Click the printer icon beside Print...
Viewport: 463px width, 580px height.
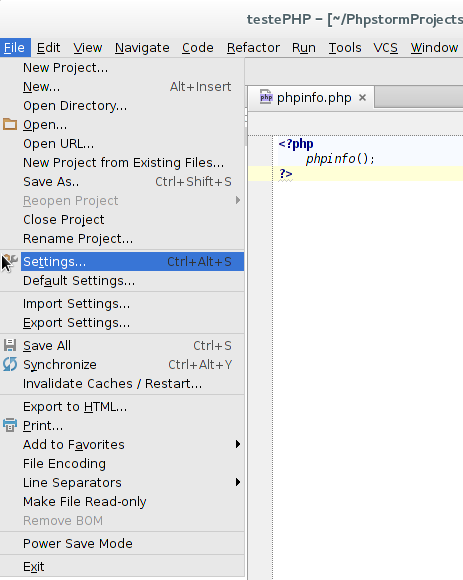pyautogui.click(x=10, y=425)
